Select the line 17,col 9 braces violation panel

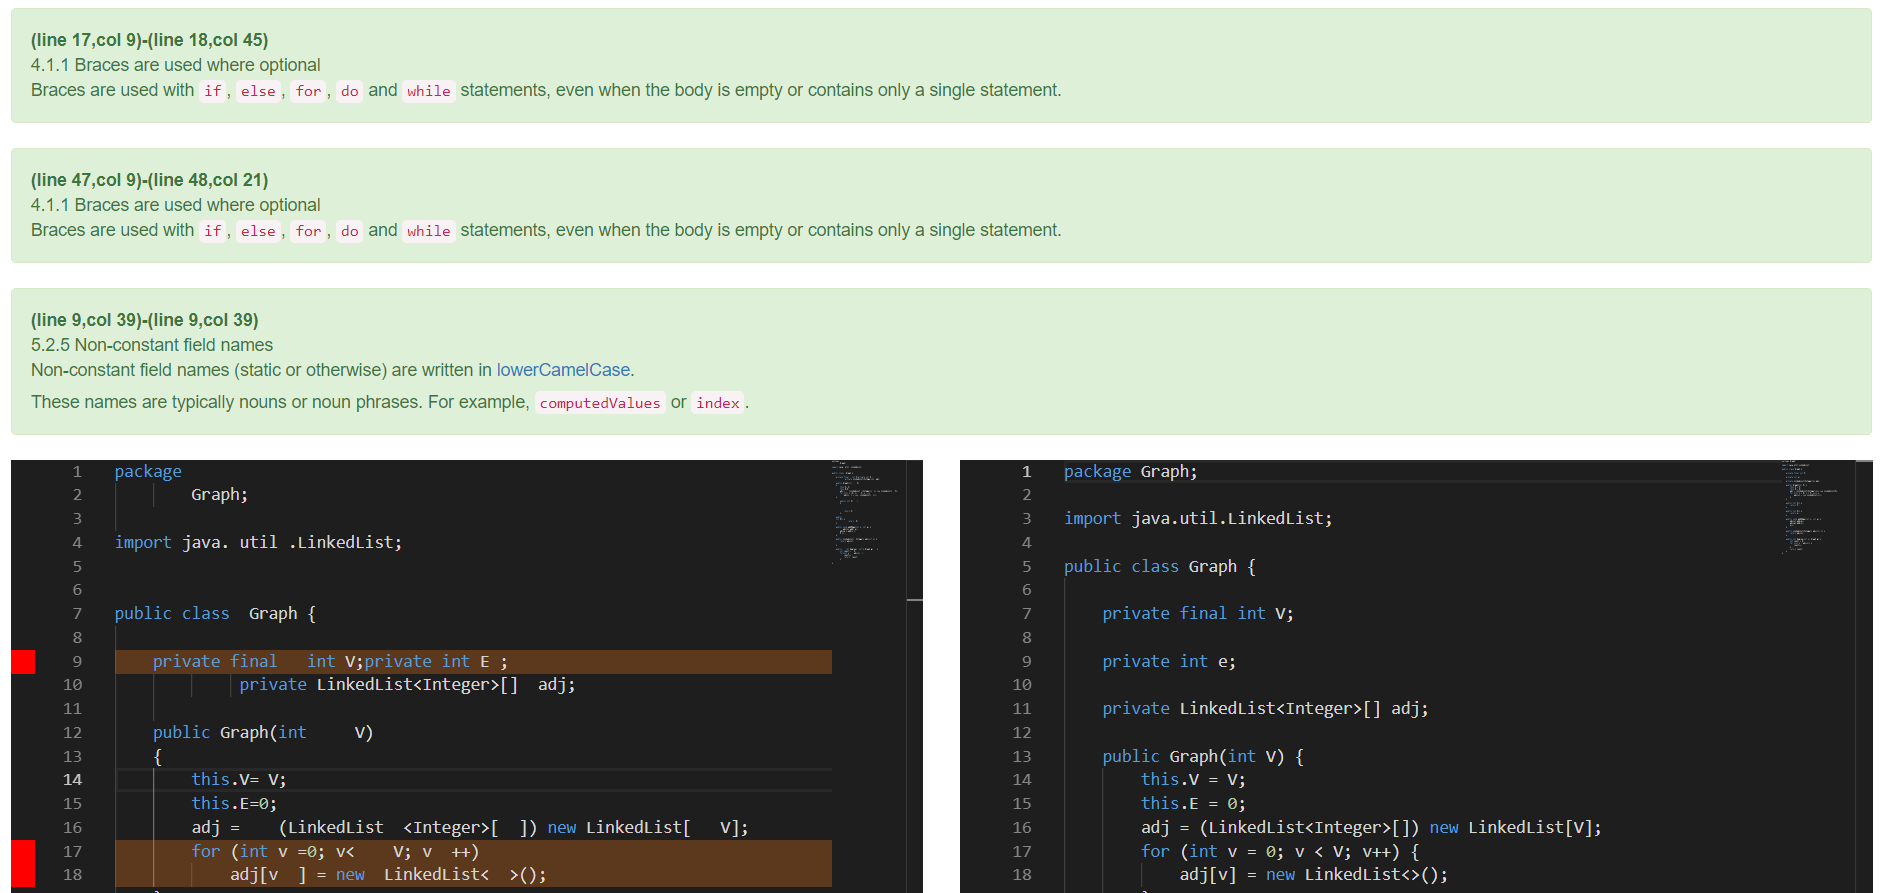pyautogui.click(x=941, y=66)
